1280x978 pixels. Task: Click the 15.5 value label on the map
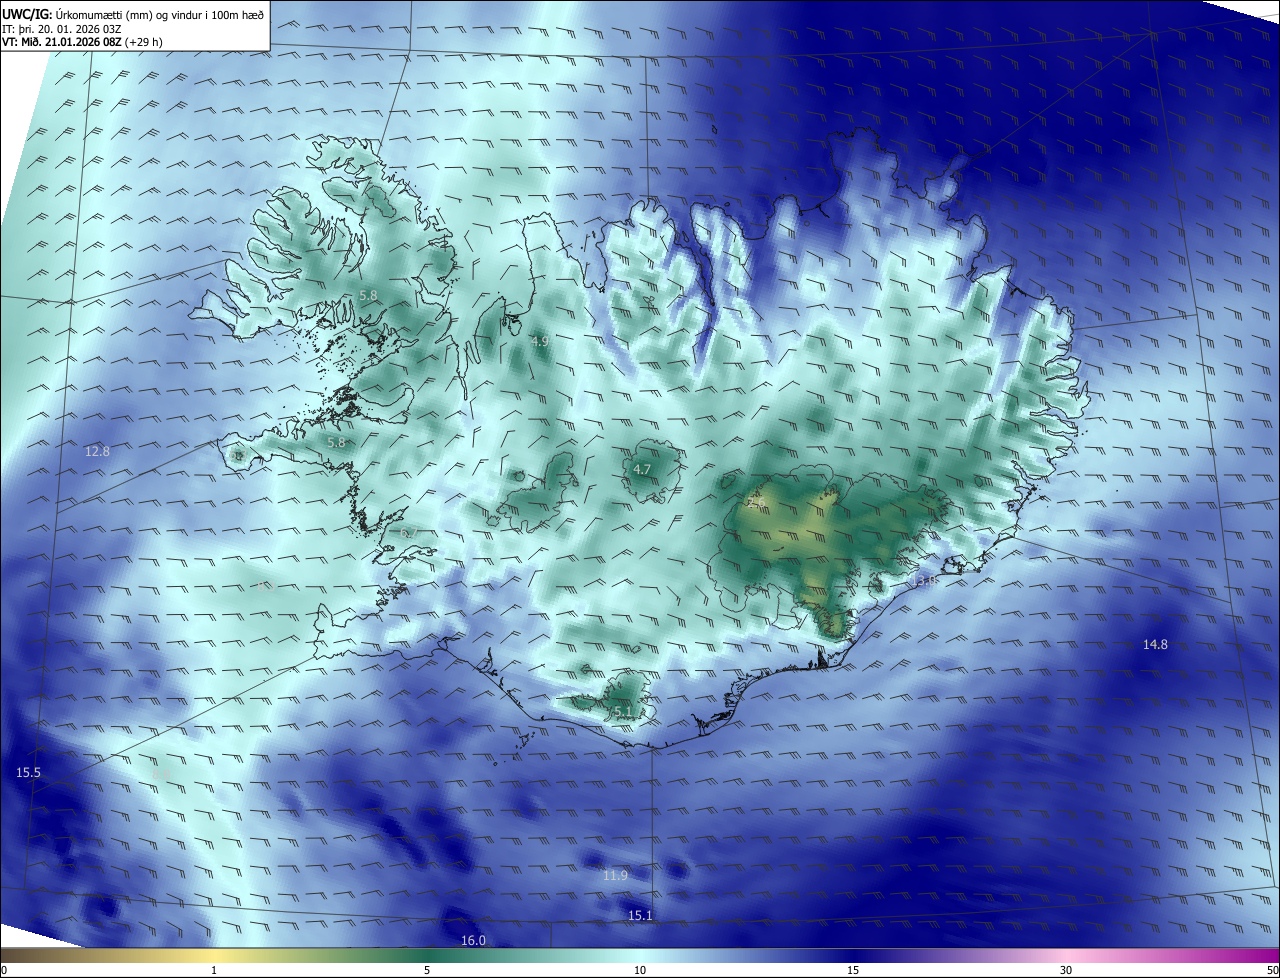(29, 773)
